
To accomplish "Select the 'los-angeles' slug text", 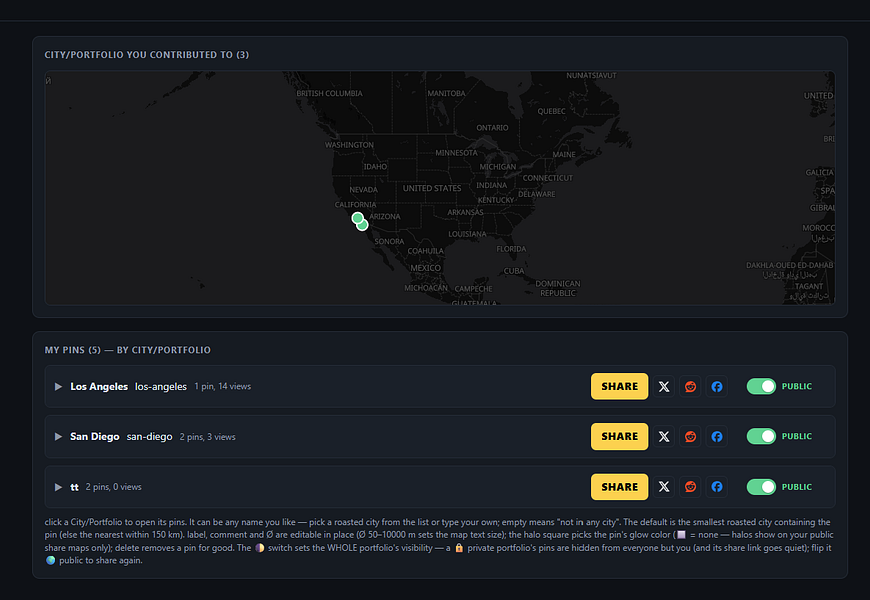I will tap(161, 386).
